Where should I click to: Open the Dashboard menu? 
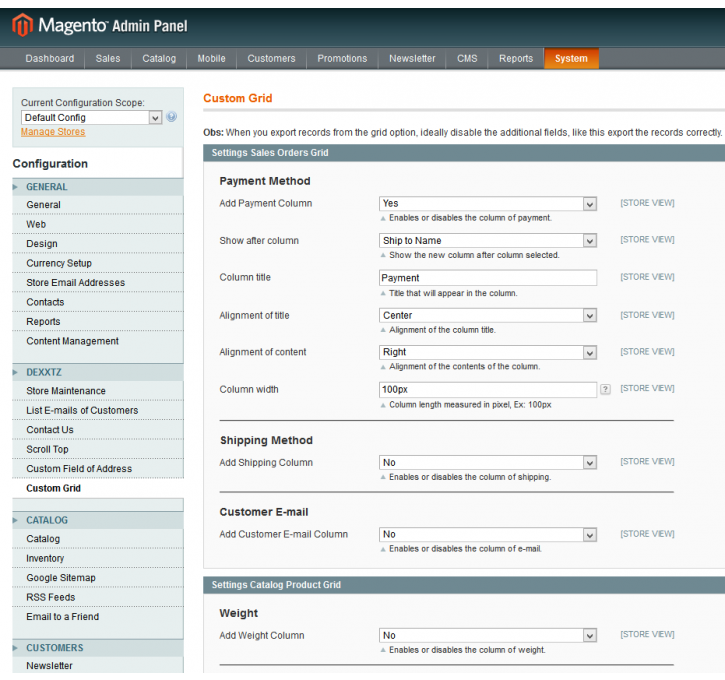click(x=49, y=59)
